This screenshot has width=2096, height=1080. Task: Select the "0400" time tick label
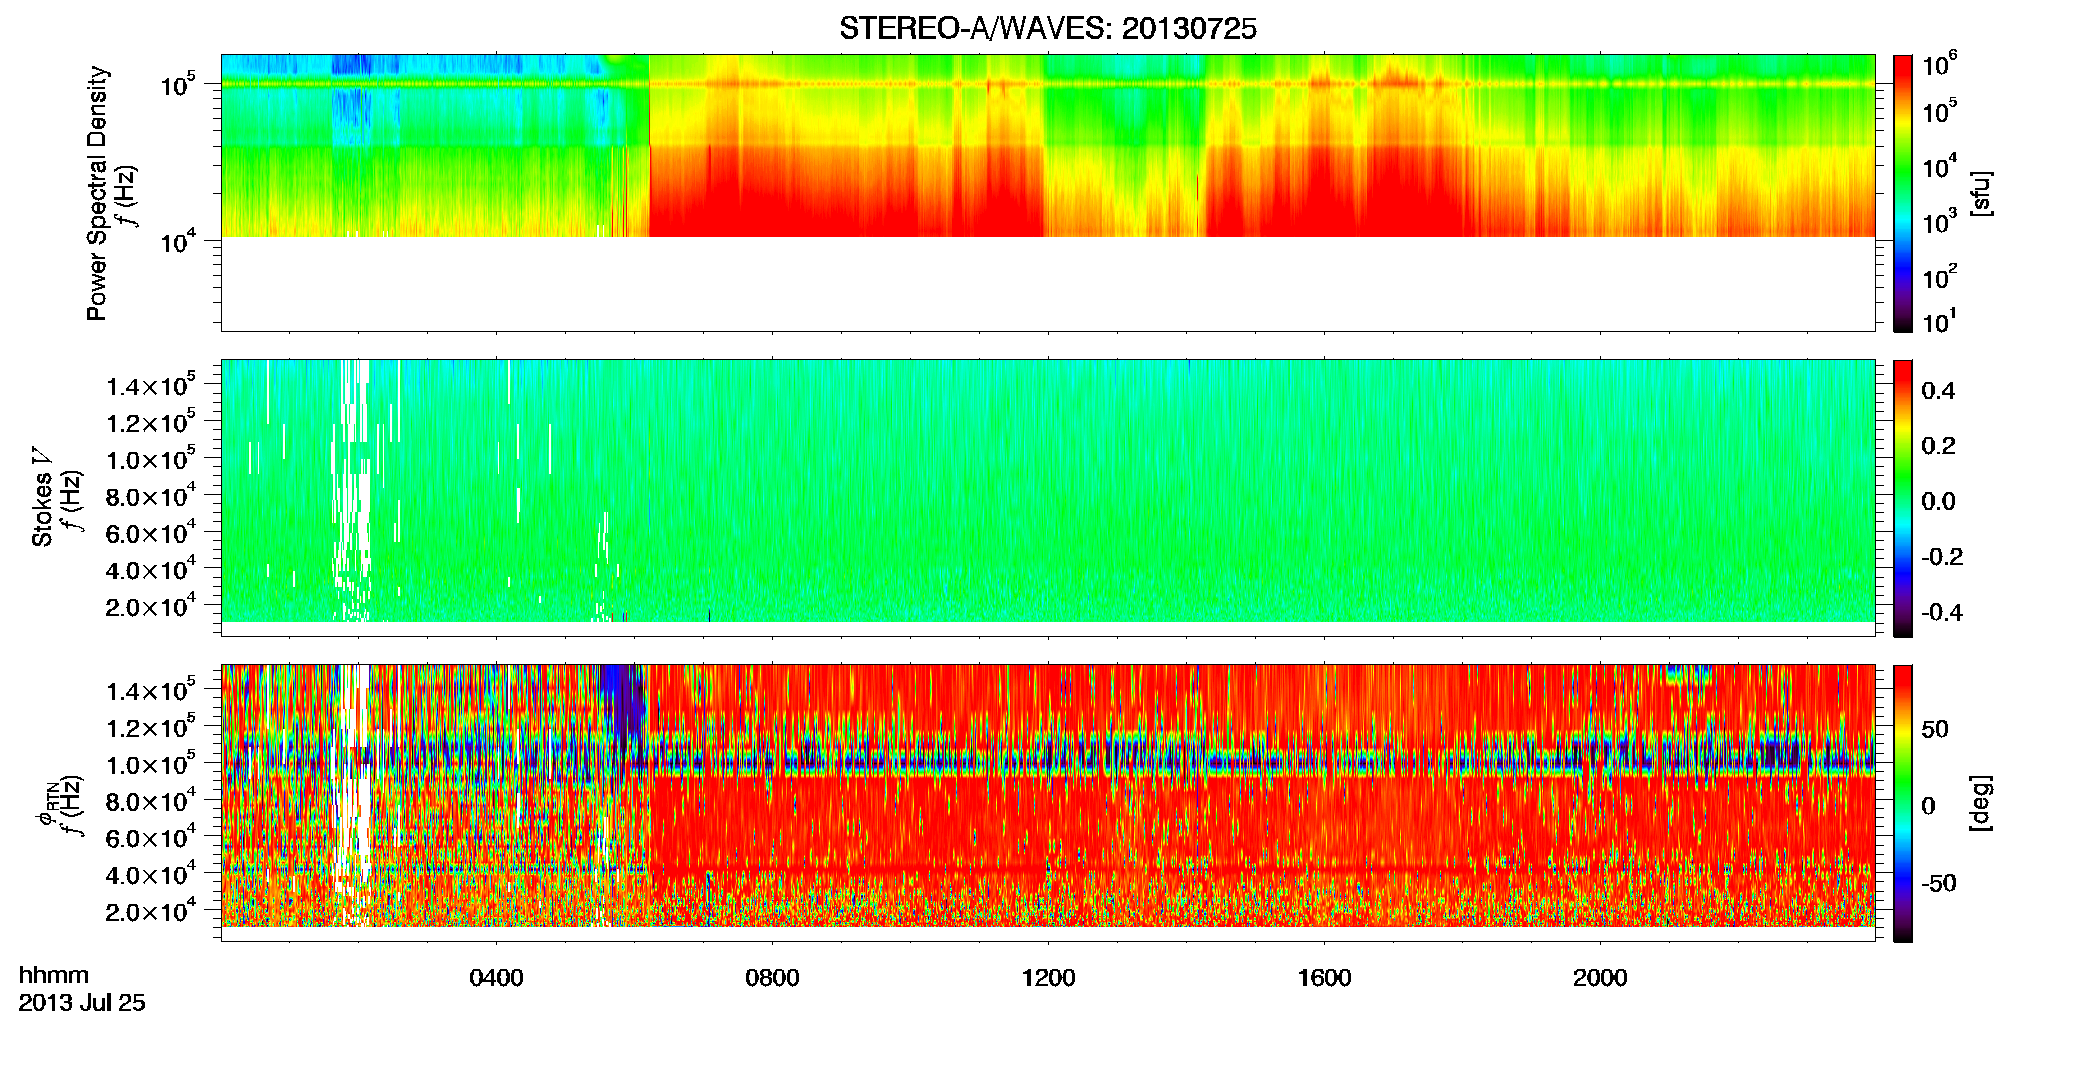(x=496, y=977)
